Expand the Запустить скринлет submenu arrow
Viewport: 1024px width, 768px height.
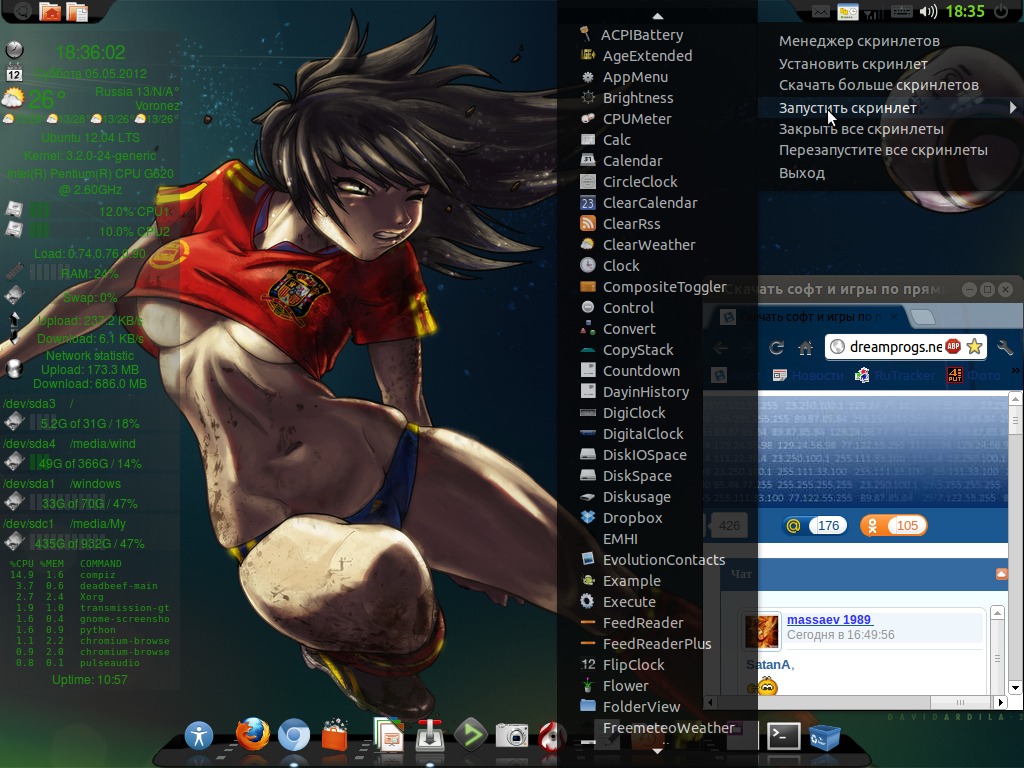[1013, 108]
